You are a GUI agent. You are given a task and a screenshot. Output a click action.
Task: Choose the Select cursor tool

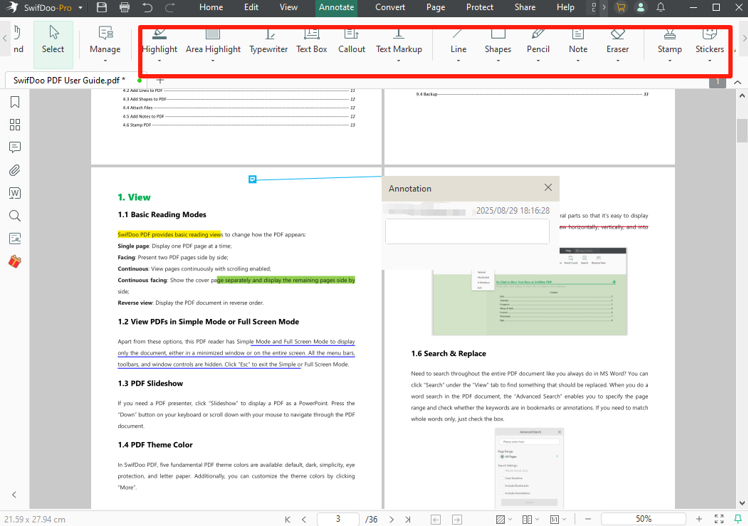53,44
